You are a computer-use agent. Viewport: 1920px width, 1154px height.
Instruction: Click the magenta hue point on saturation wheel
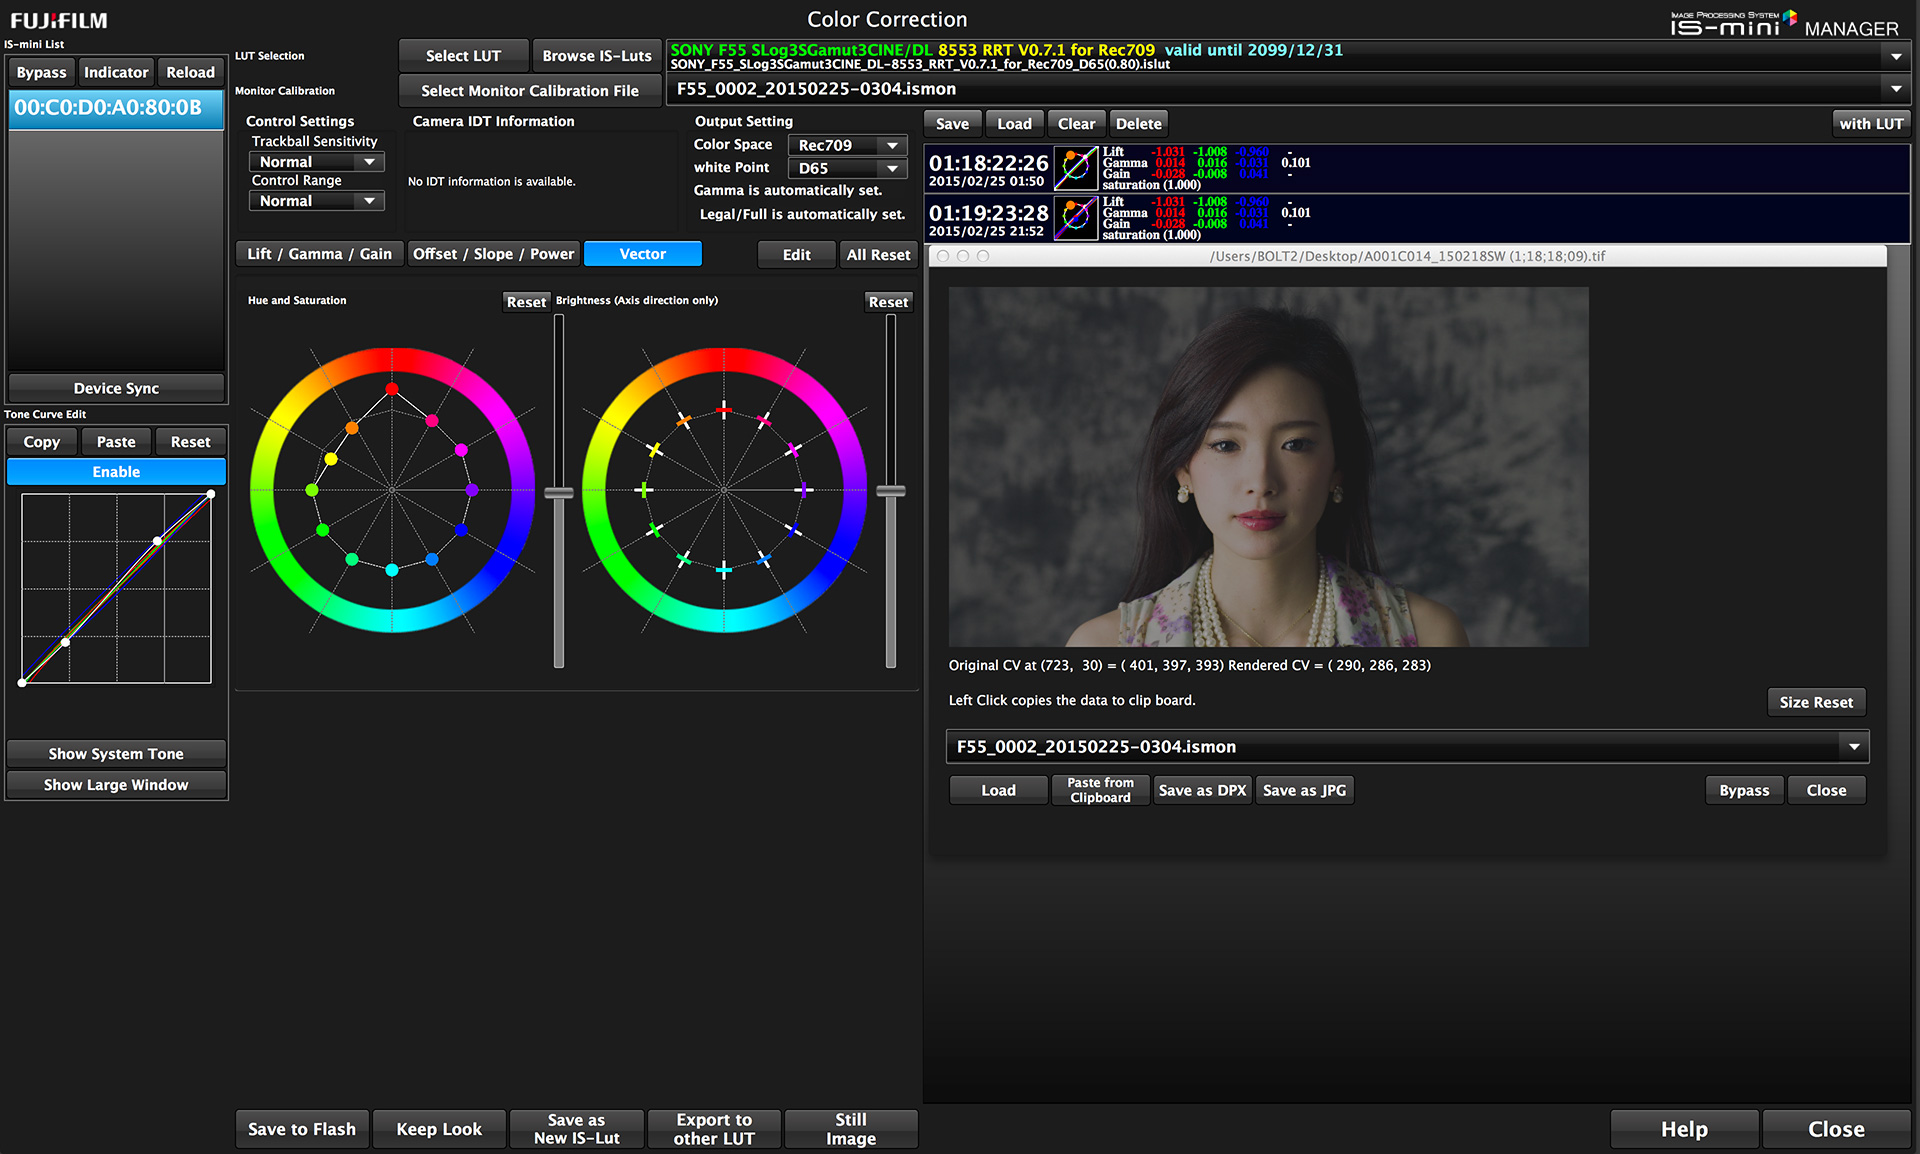461,450
